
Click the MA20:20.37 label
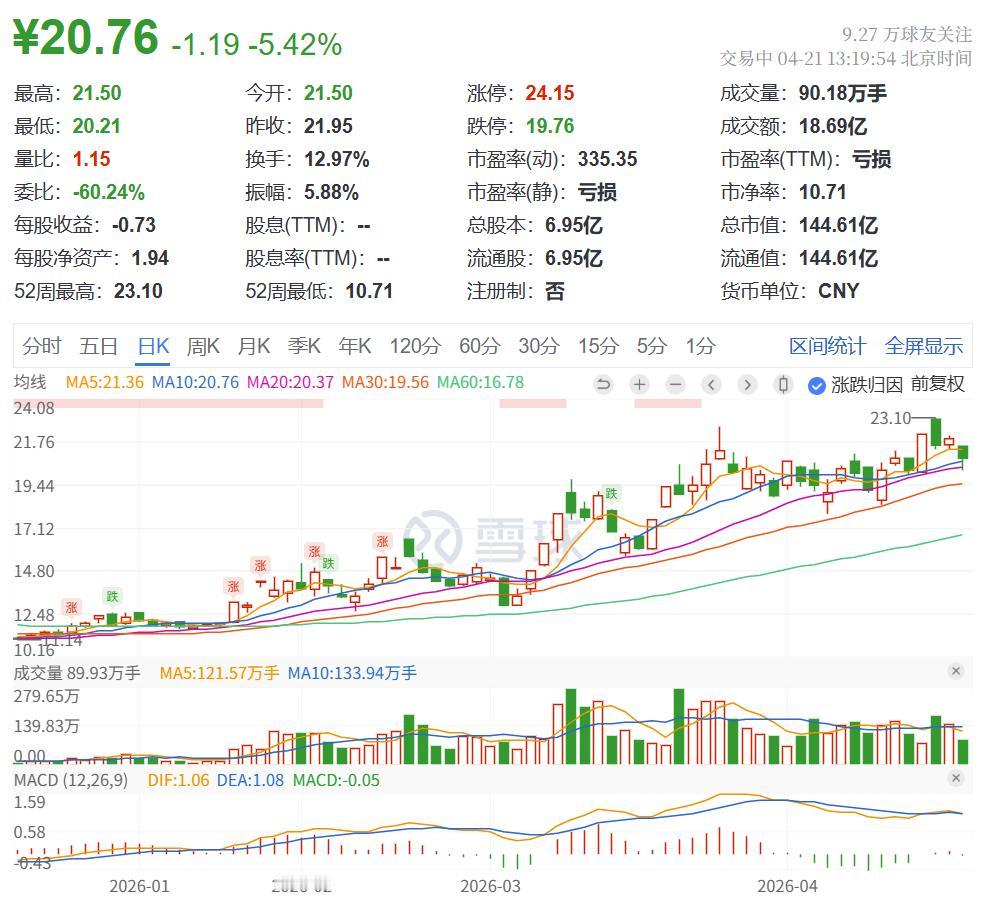(290, 383)
